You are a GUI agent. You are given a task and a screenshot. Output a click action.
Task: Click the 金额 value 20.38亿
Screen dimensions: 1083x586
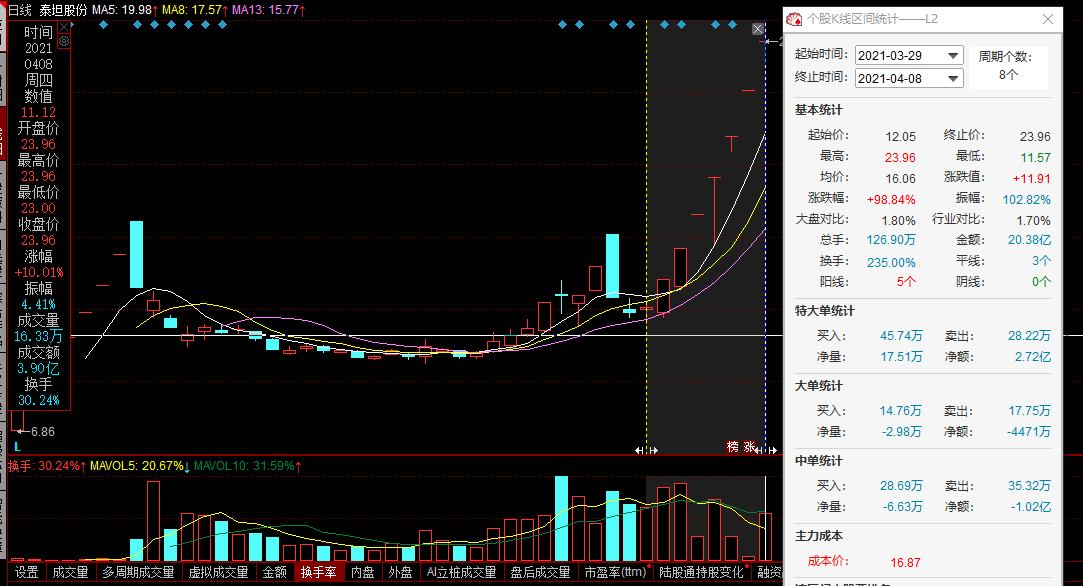tap(1029, 240)
